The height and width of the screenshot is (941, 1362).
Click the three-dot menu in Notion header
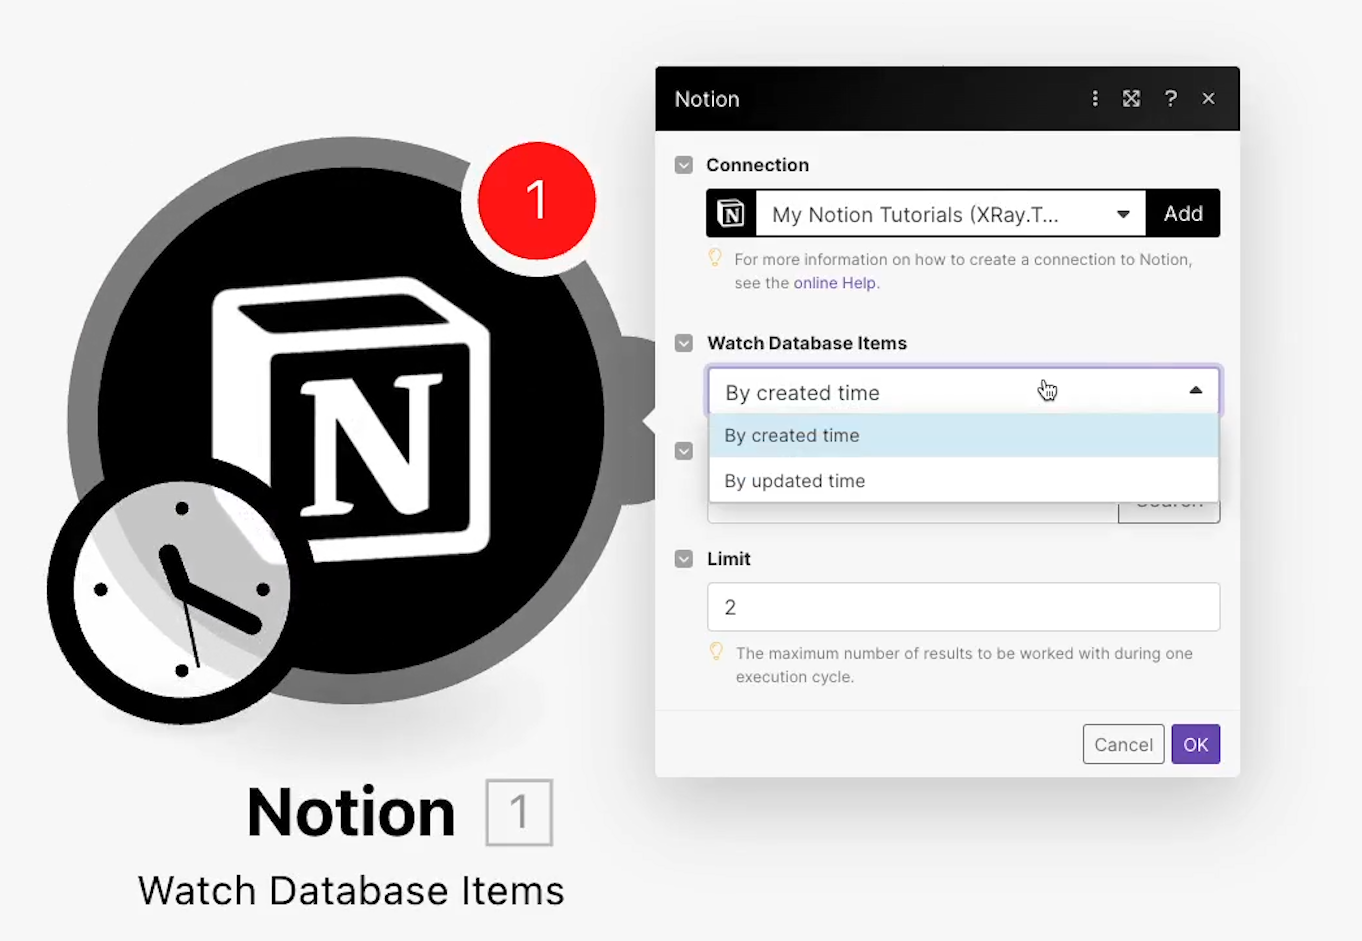1095,98
